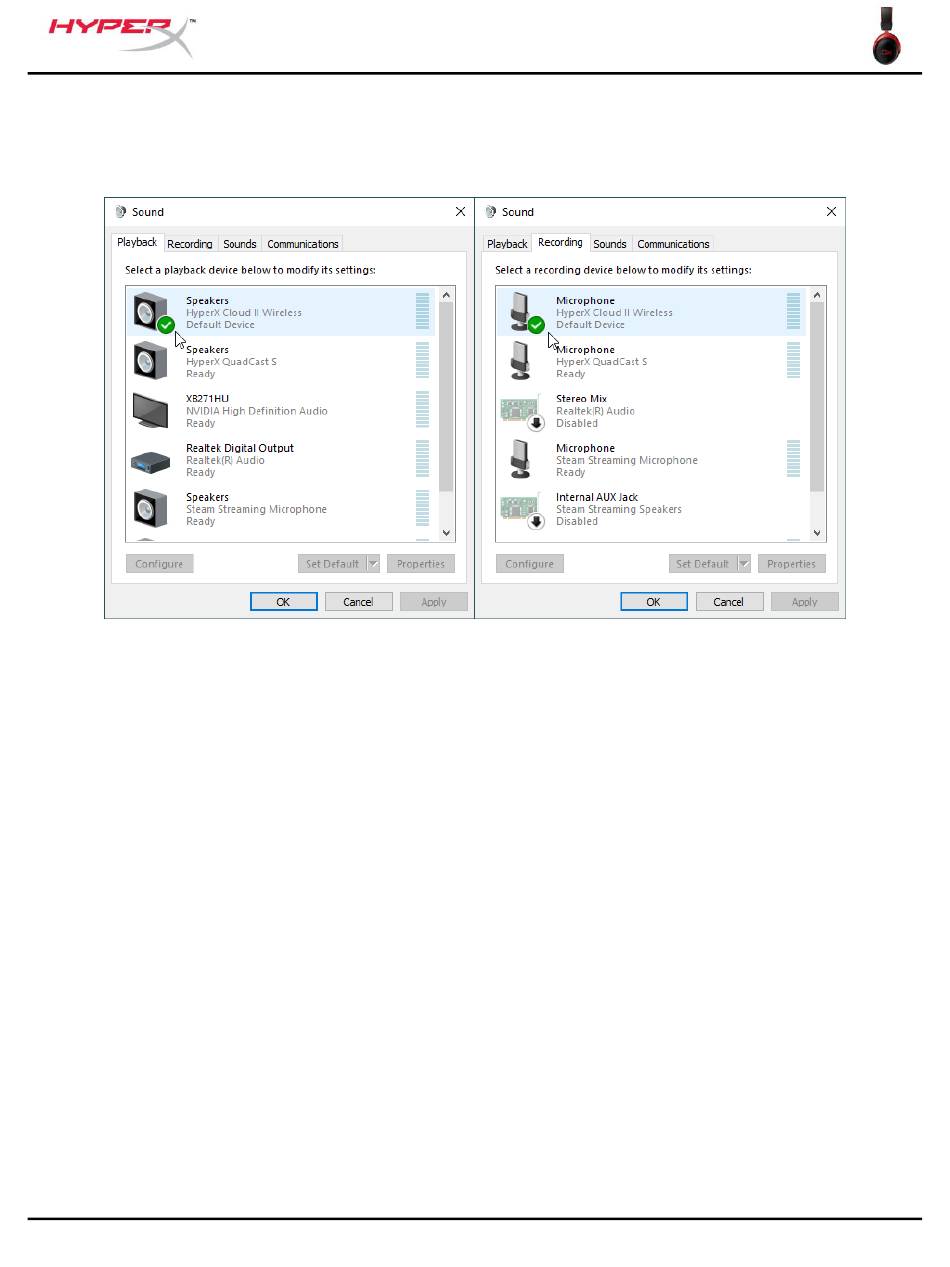Click 'Realtek(R) Audio' under Stereo Mix

(x=595, y=411)
